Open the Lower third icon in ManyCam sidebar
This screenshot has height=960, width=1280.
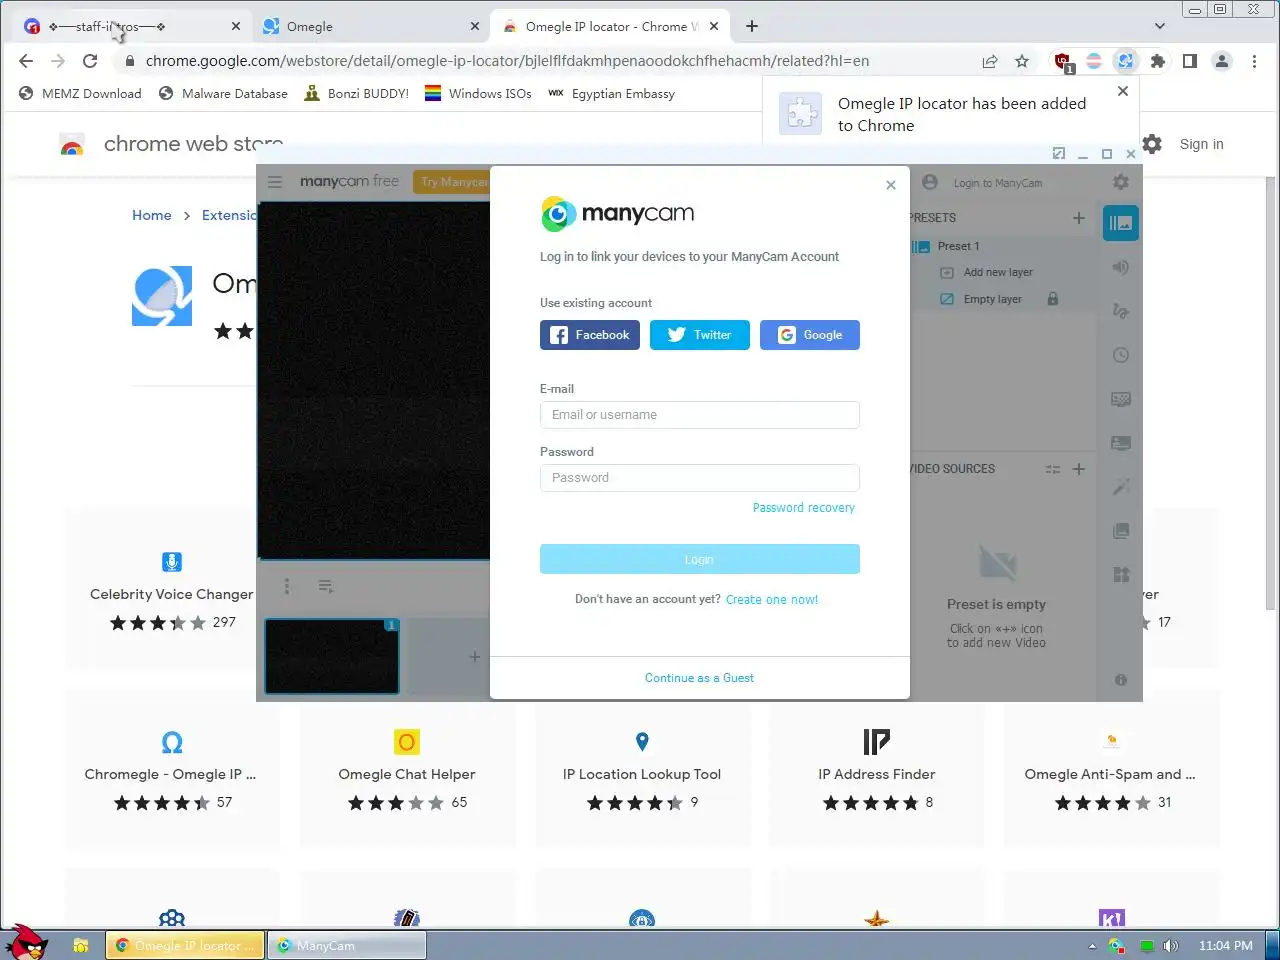coord(1121,443)
